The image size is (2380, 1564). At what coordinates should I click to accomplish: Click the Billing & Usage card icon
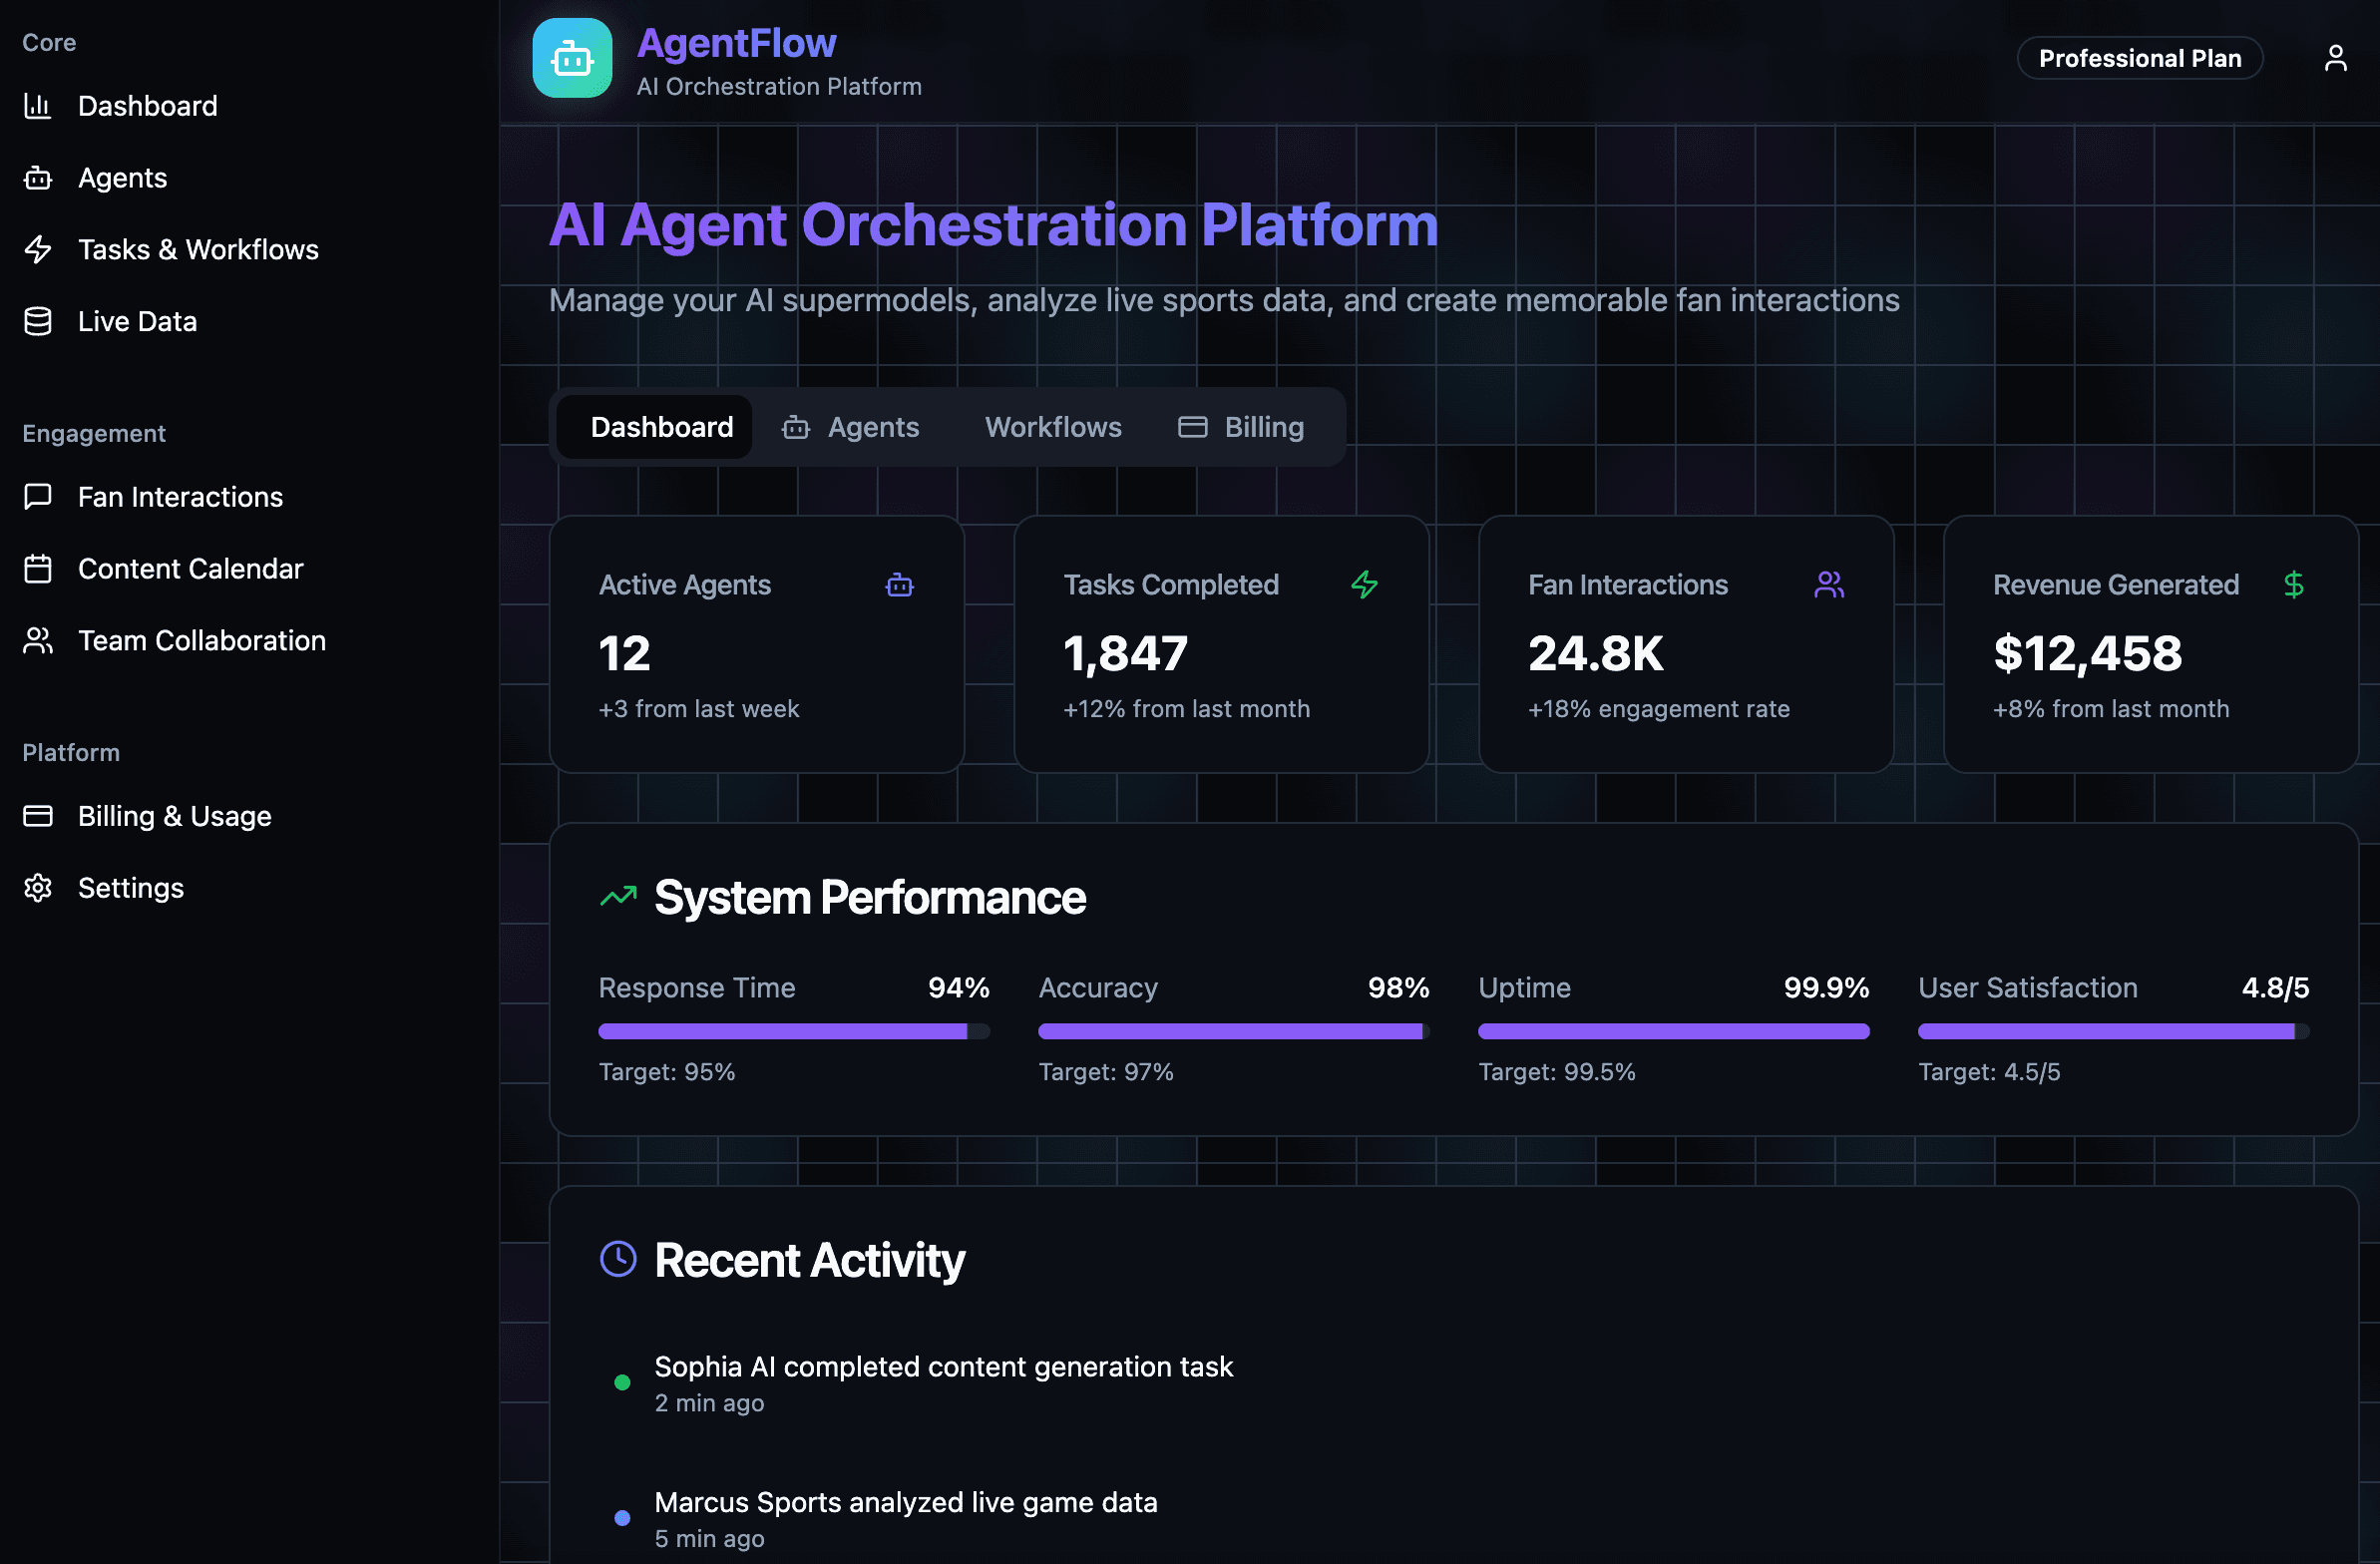pyautogui.click(x=38, y=816)
